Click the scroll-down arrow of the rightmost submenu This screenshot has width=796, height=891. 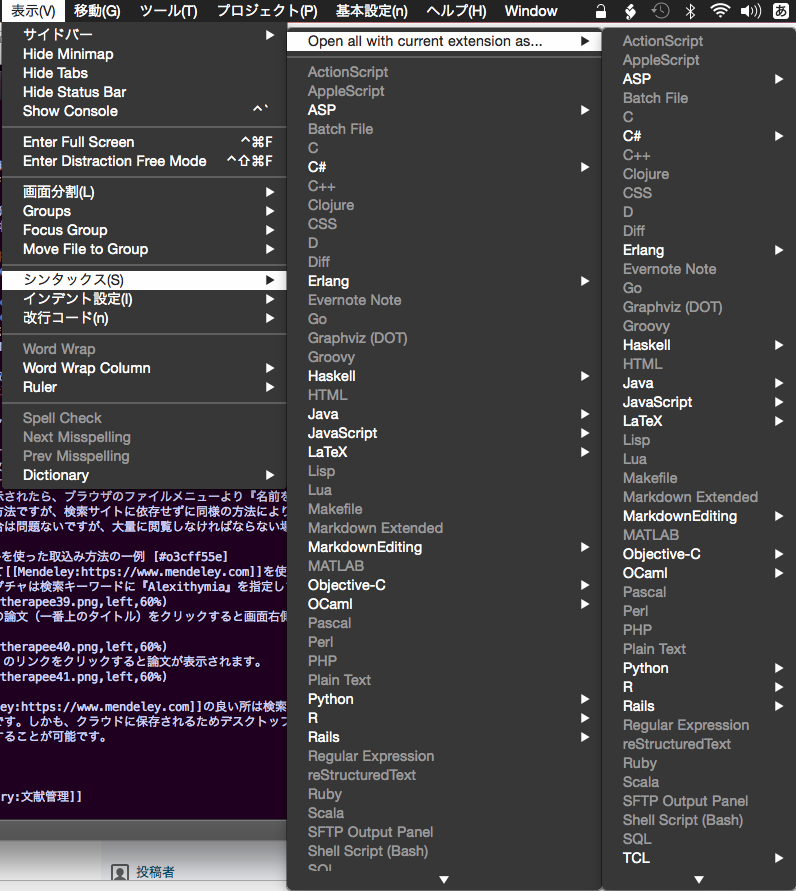699,880
